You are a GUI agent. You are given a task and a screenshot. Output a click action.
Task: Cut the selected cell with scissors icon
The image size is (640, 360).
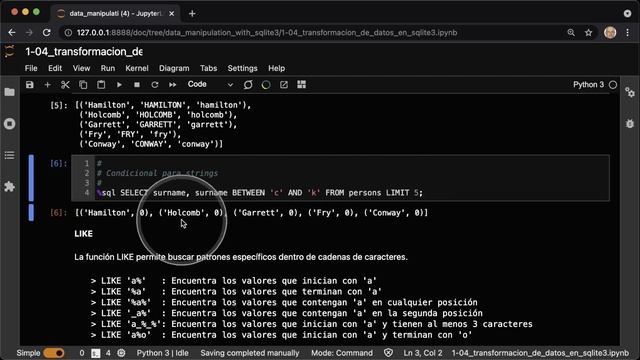(65, 84)
